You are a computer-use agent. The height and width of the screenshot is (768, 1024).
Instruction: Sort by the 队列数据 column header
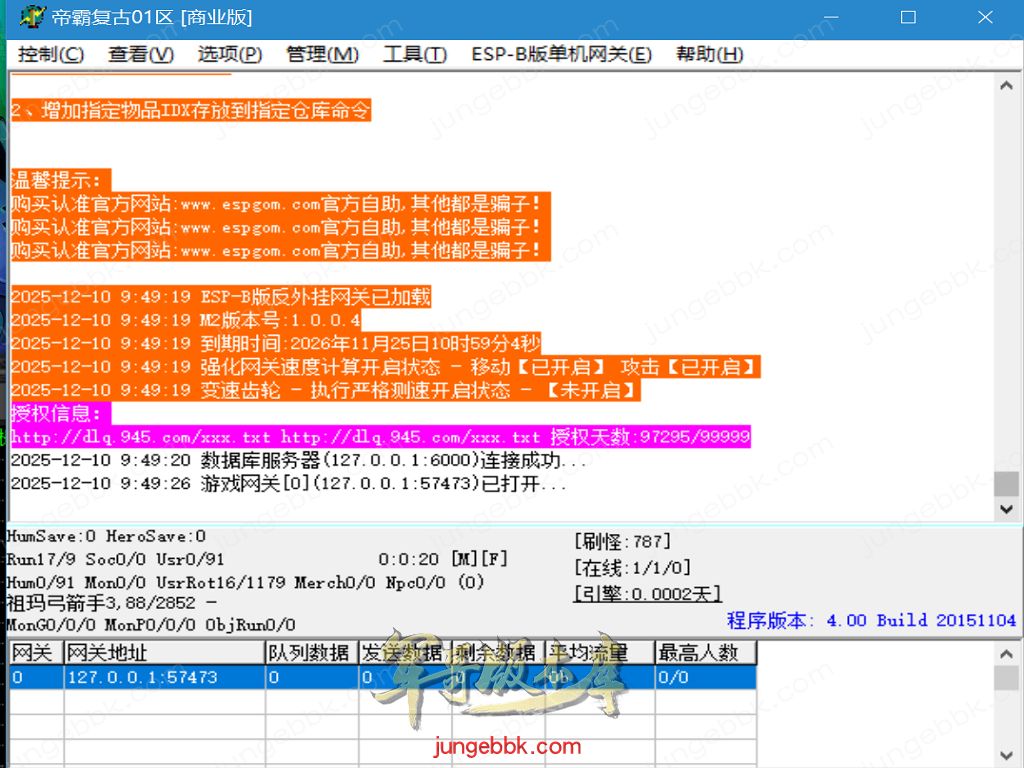click(310, 653)
